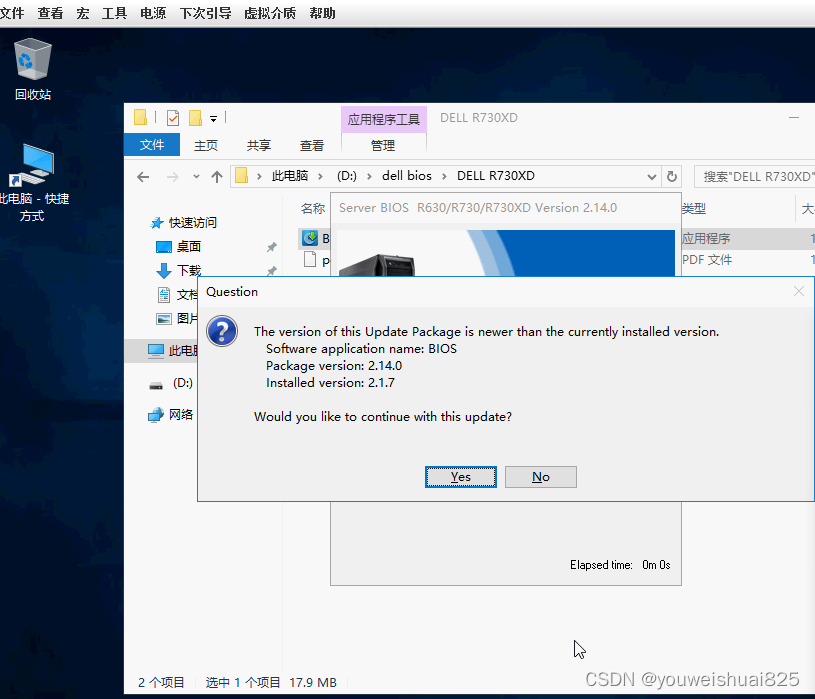Select 快速访问 in navigation pane
This screenshot has width=815, height=699.
[x=192, y=222]
